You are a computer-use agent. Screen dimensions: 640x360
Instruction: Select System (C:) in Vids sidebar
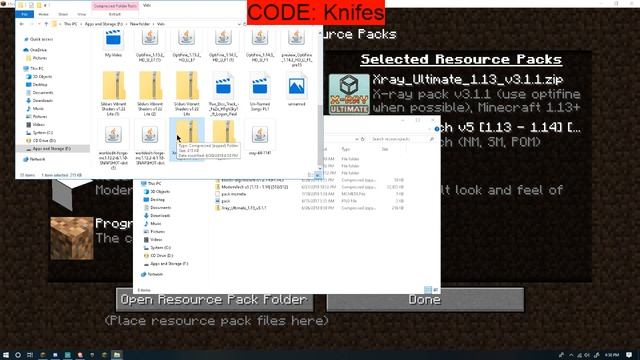(x=42, y=133)
